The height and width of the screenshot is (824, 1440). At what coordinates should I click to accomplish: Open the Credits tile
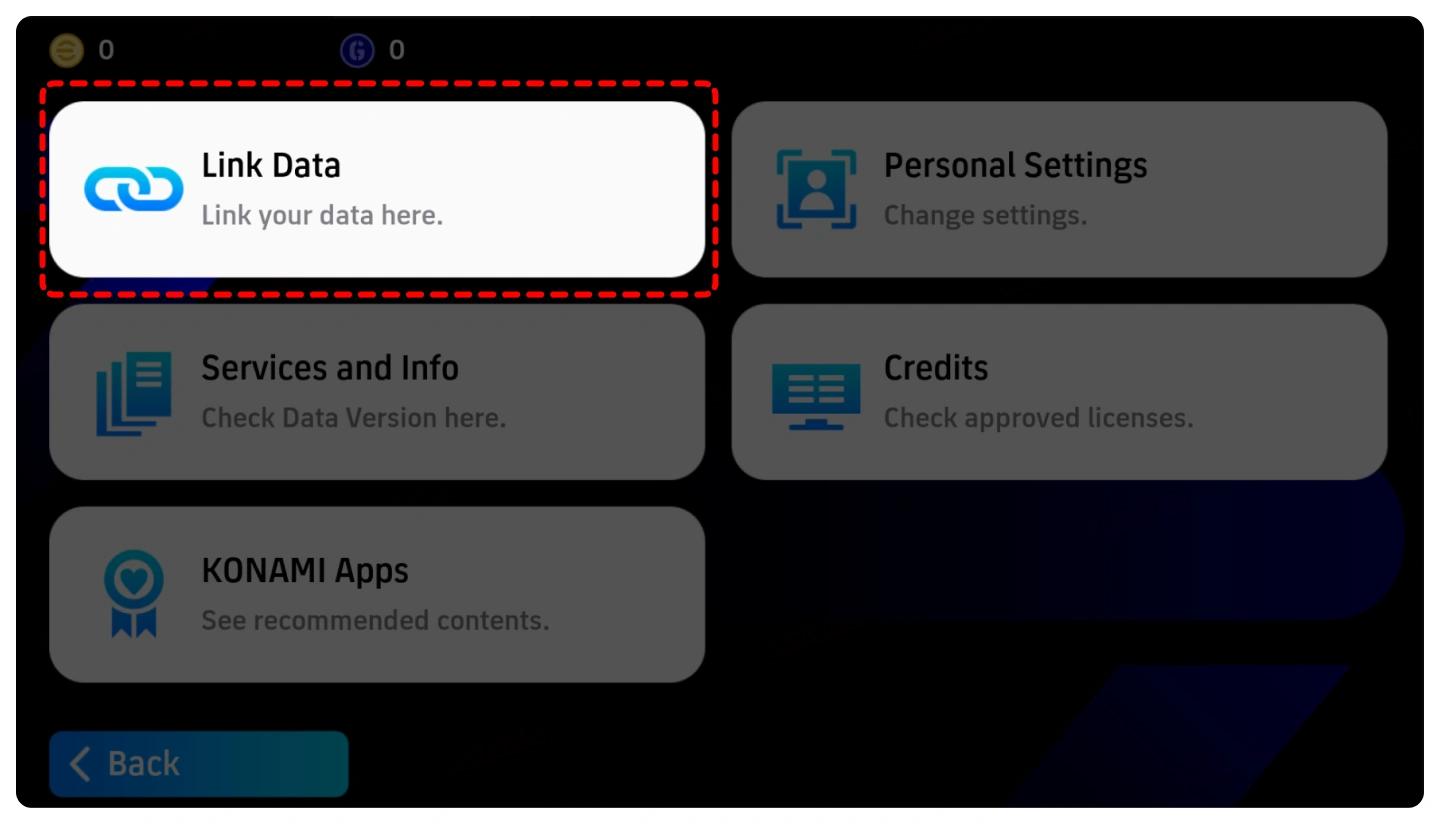click(1059, 392)
